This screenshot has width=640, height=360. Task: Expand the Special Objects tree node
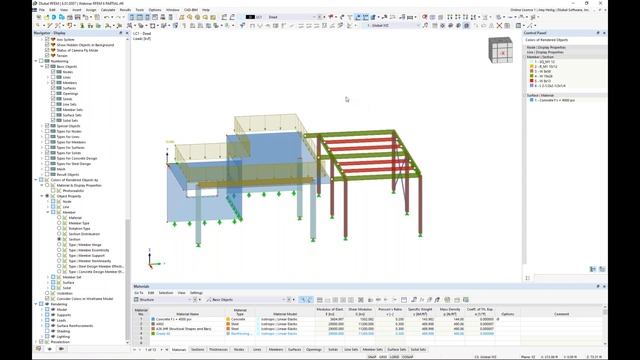click(42, 126)
